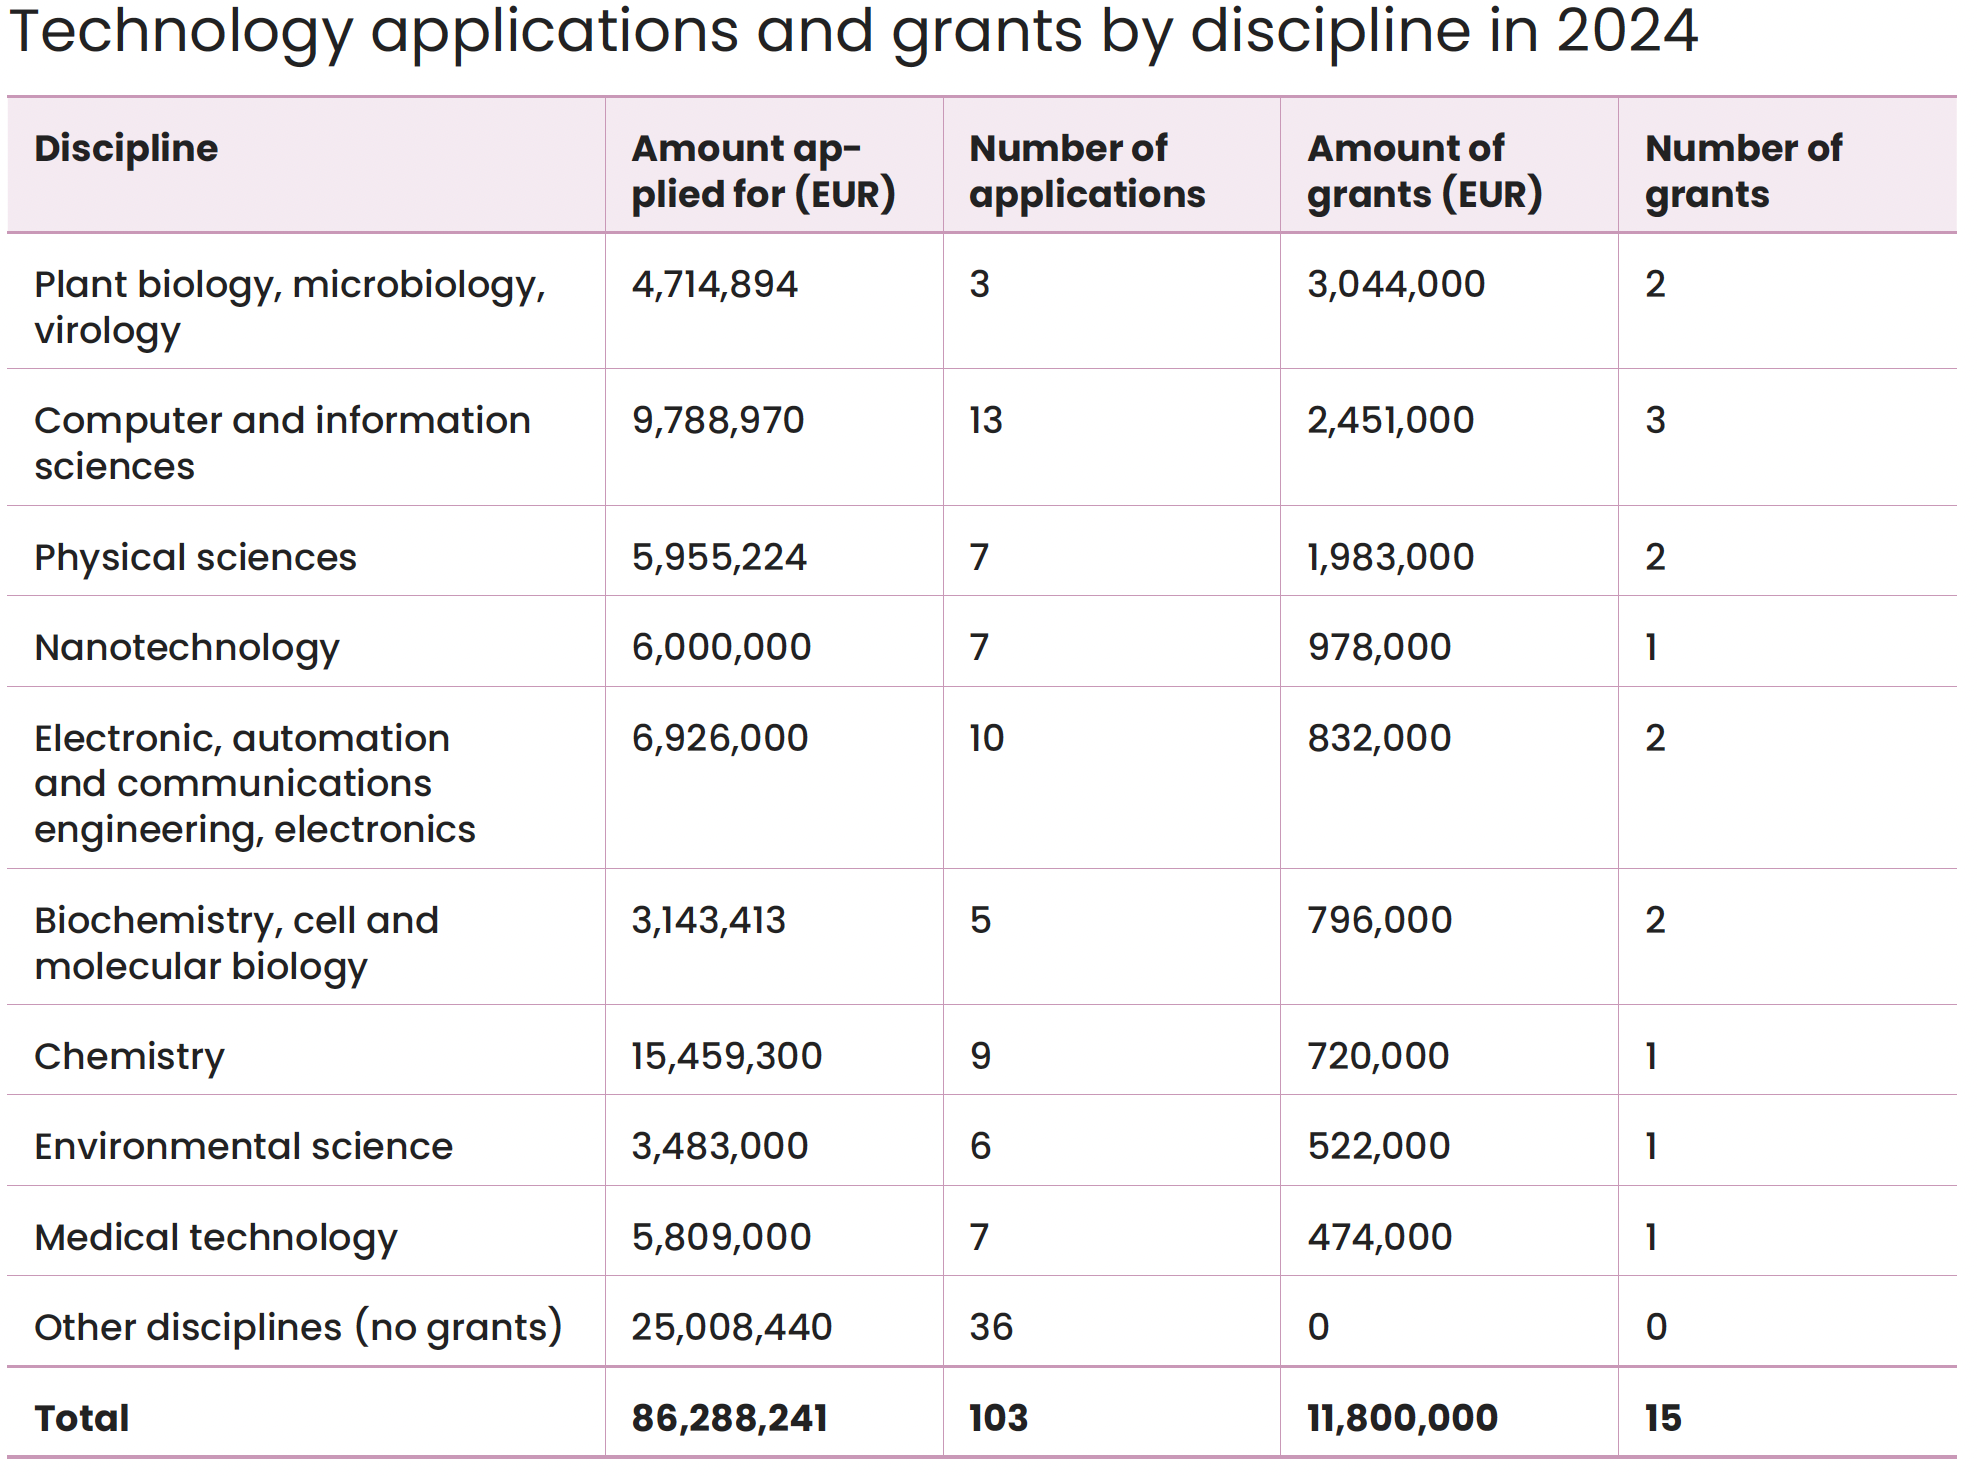This screenshot has height=1476, width=1978.
Task: Click the applications count 6
Action: (980, 1147)
